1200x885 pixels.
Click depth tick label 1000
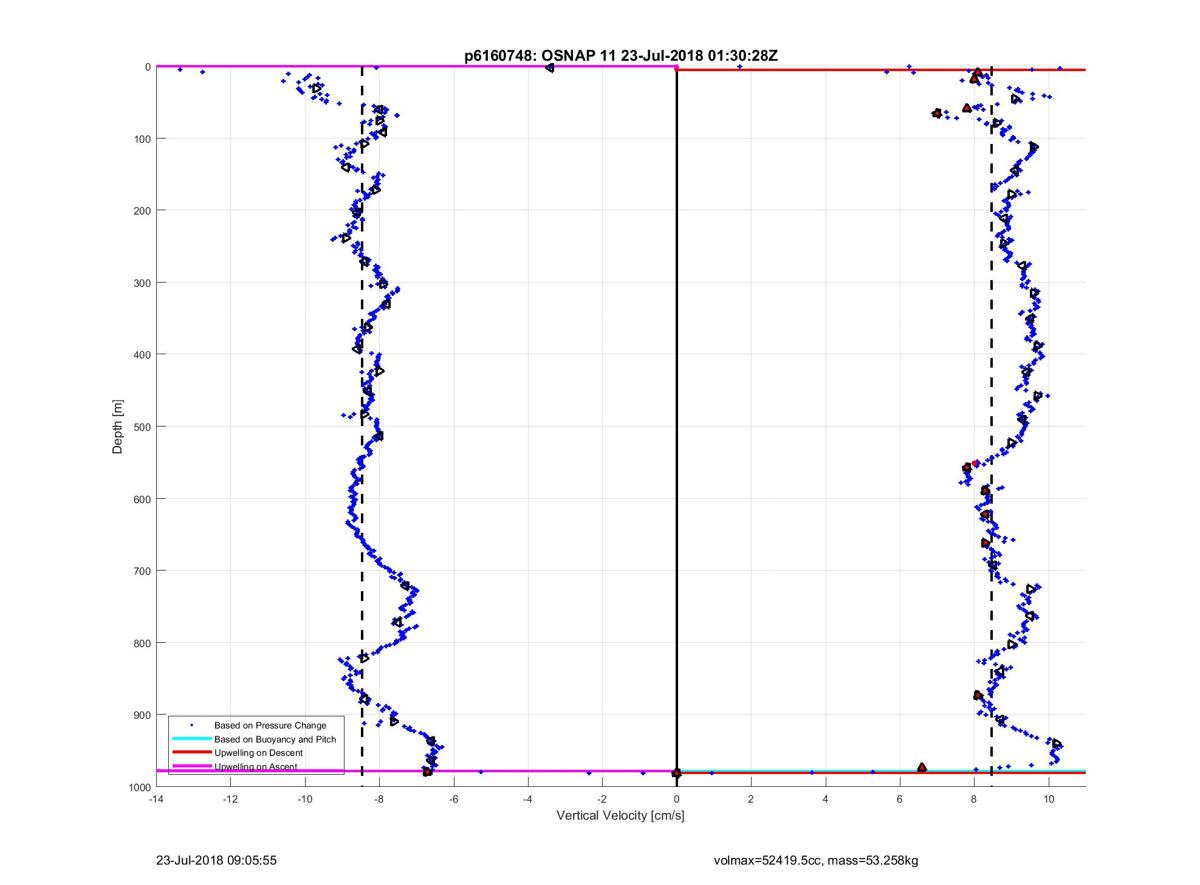pos(138,787)
